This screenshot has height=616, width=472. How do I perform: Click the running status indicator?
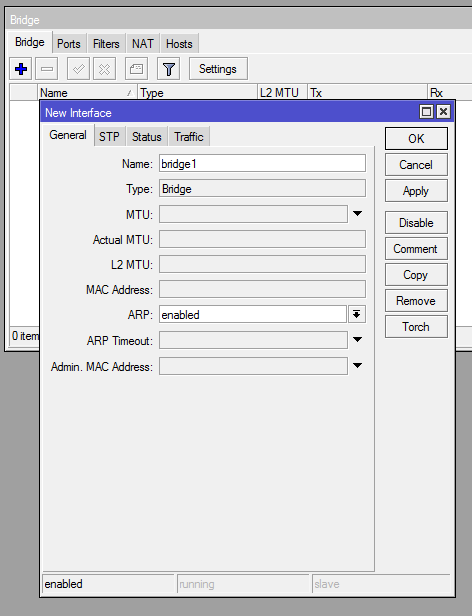tap(243, 584)
